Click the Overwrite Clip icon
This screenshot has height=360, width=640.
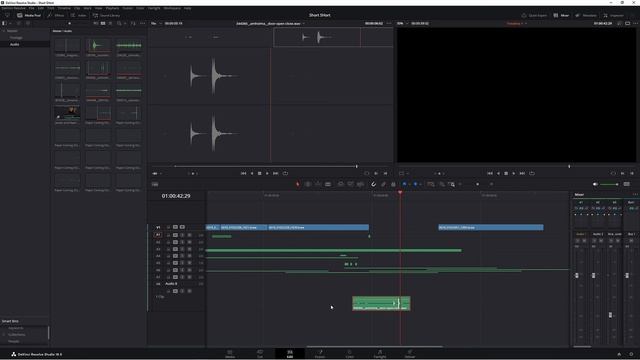click(x=351, y=184)
